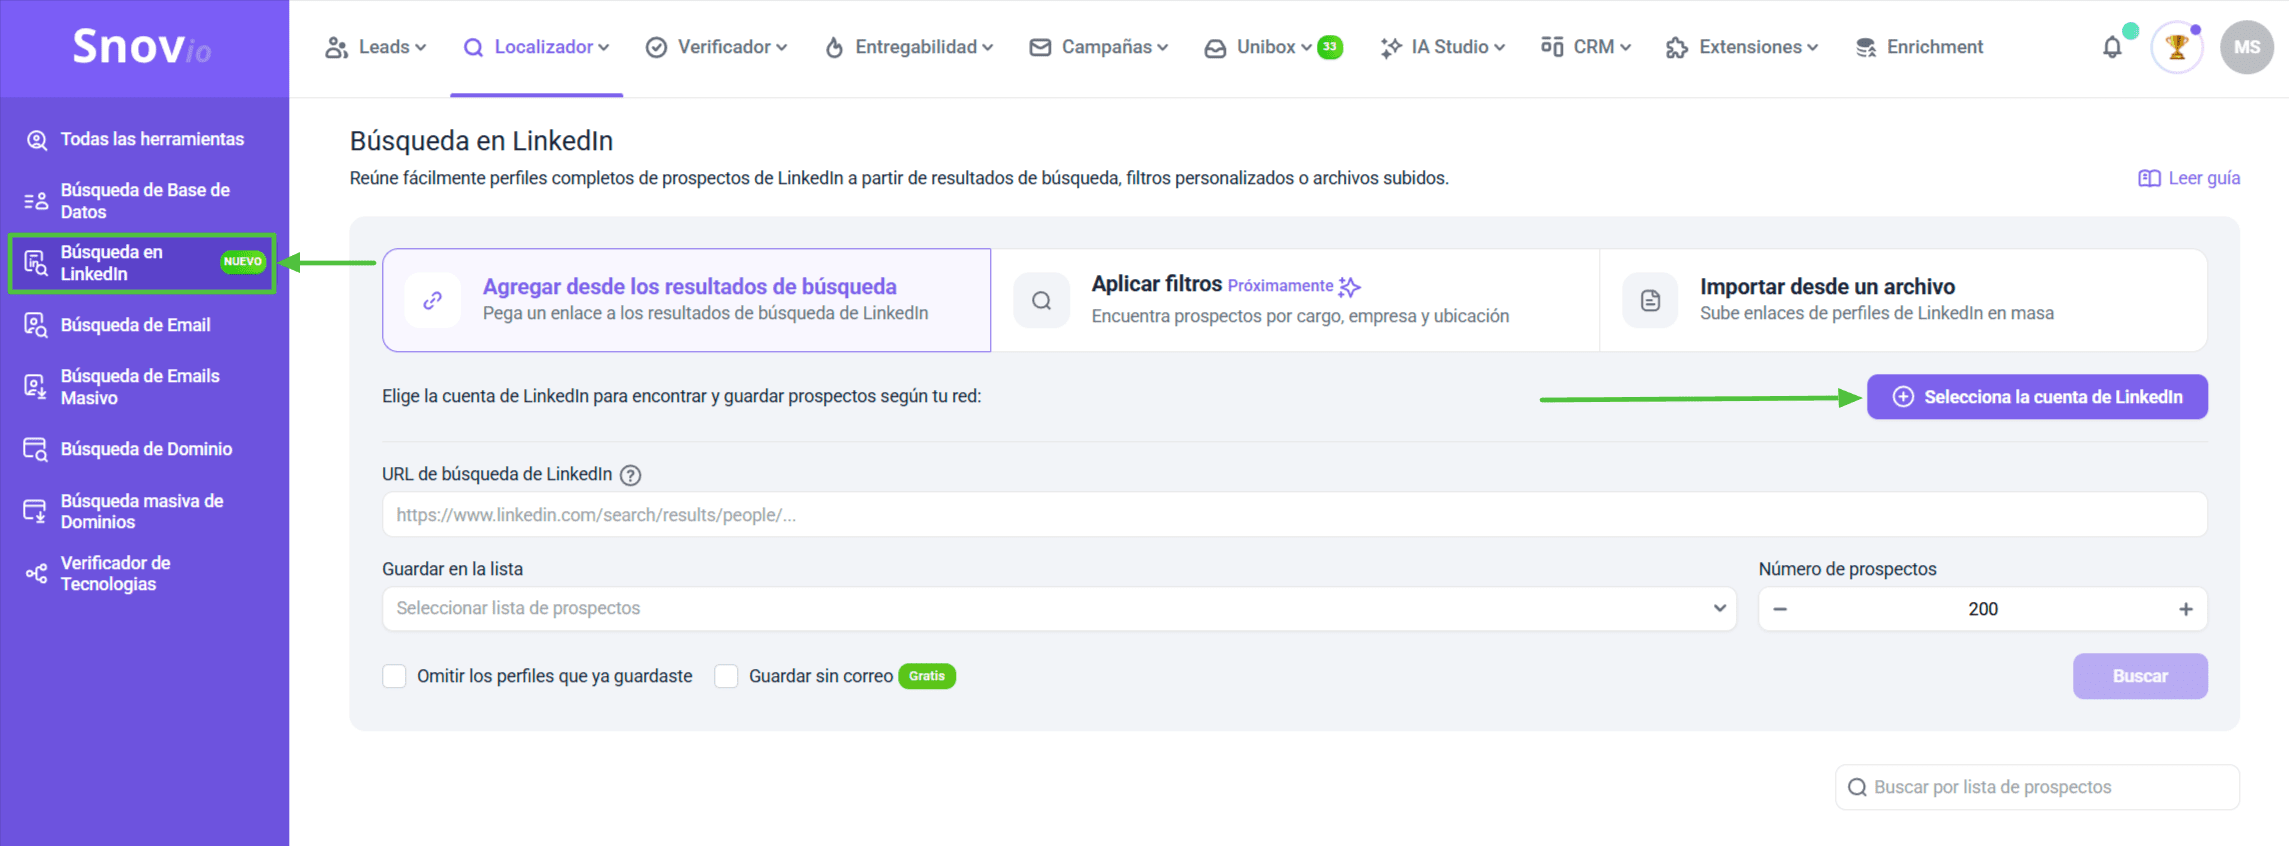Open Verificador de Tecnologías in sidebar

click(115, 573)
